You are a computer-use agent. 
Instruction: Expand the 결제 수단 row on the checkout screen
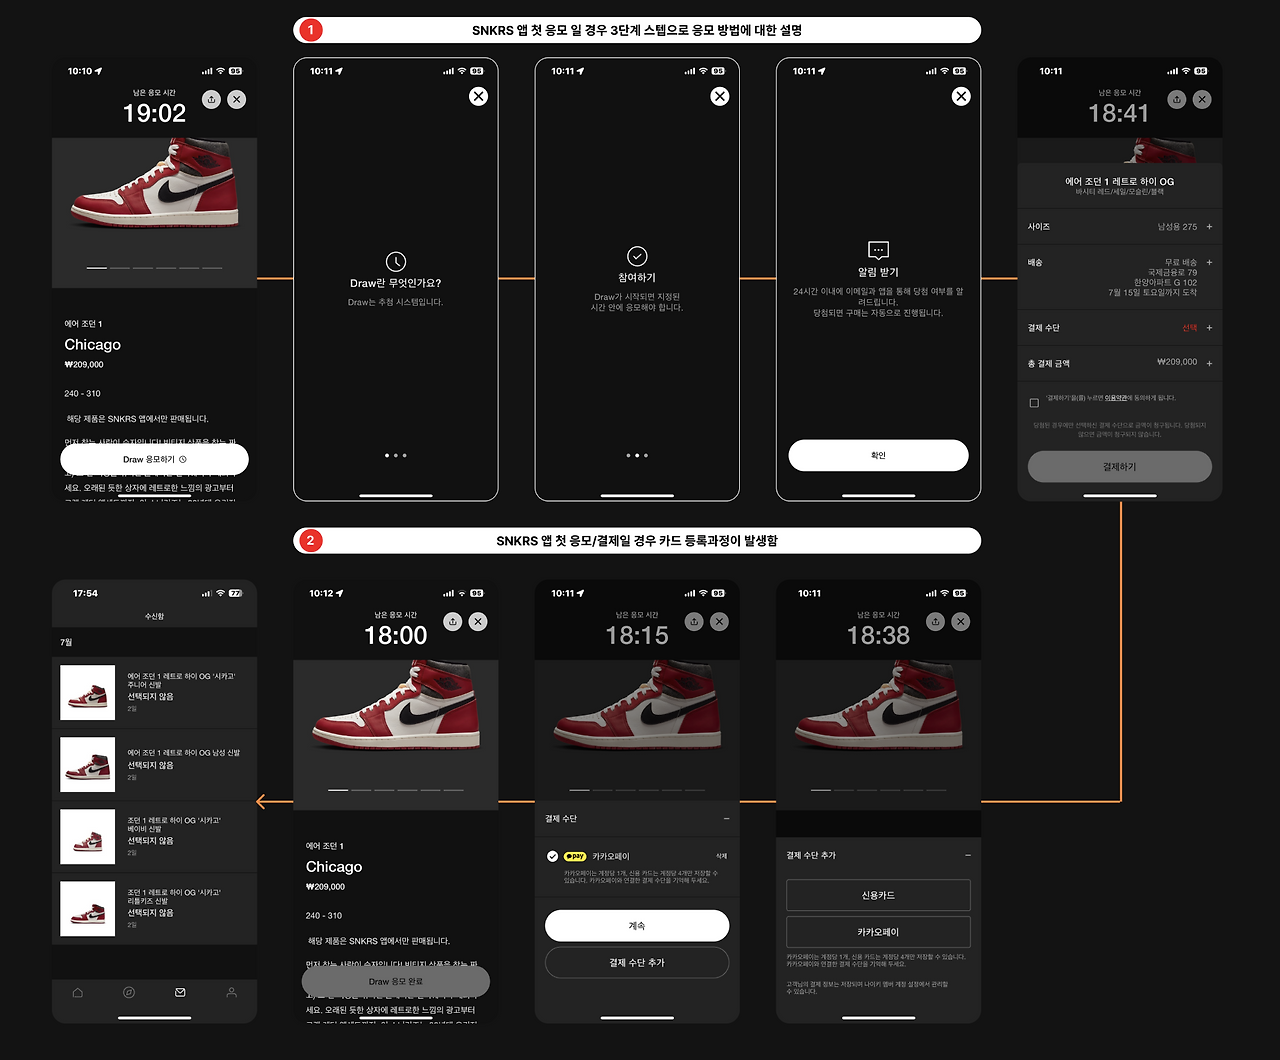[1209, 328]
